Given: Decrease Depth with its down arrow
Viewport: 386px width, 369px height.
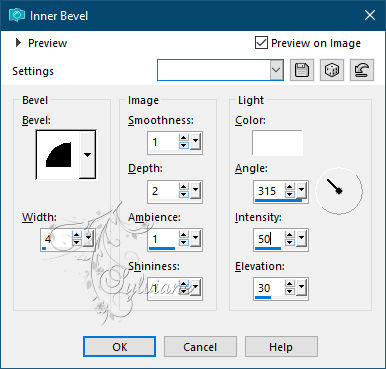Looking at the screenshot, I should point(184,194).
